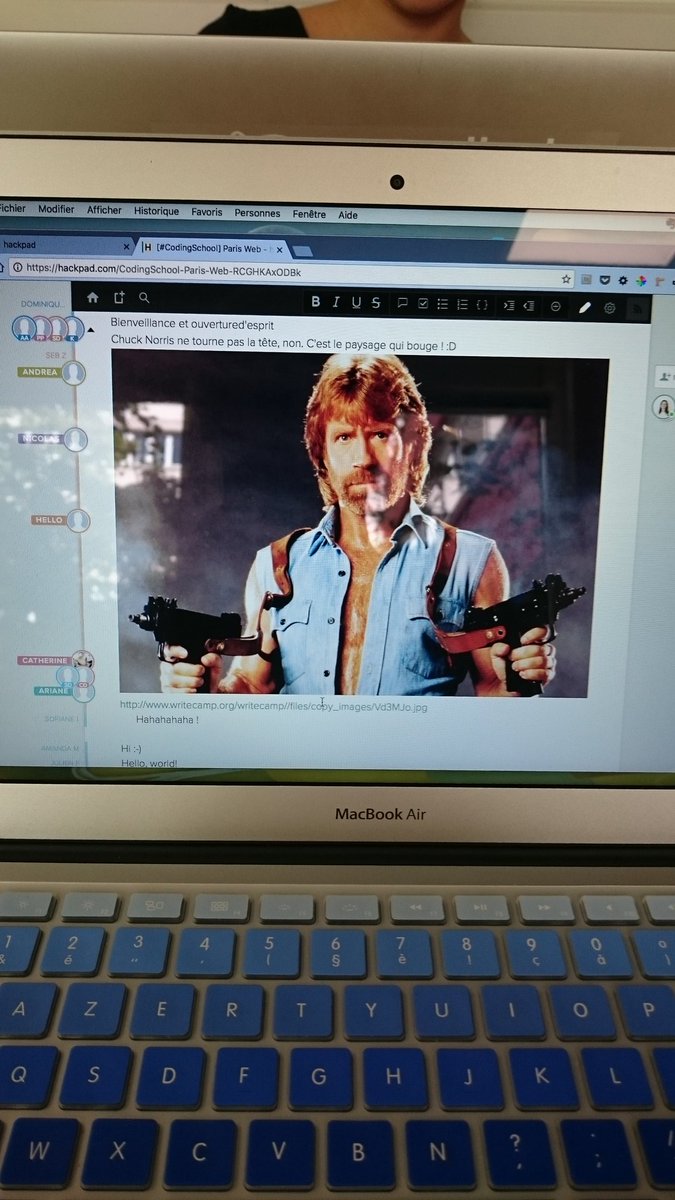
Task: Click the circled minus toolbar icon
Action: [556, 306]
